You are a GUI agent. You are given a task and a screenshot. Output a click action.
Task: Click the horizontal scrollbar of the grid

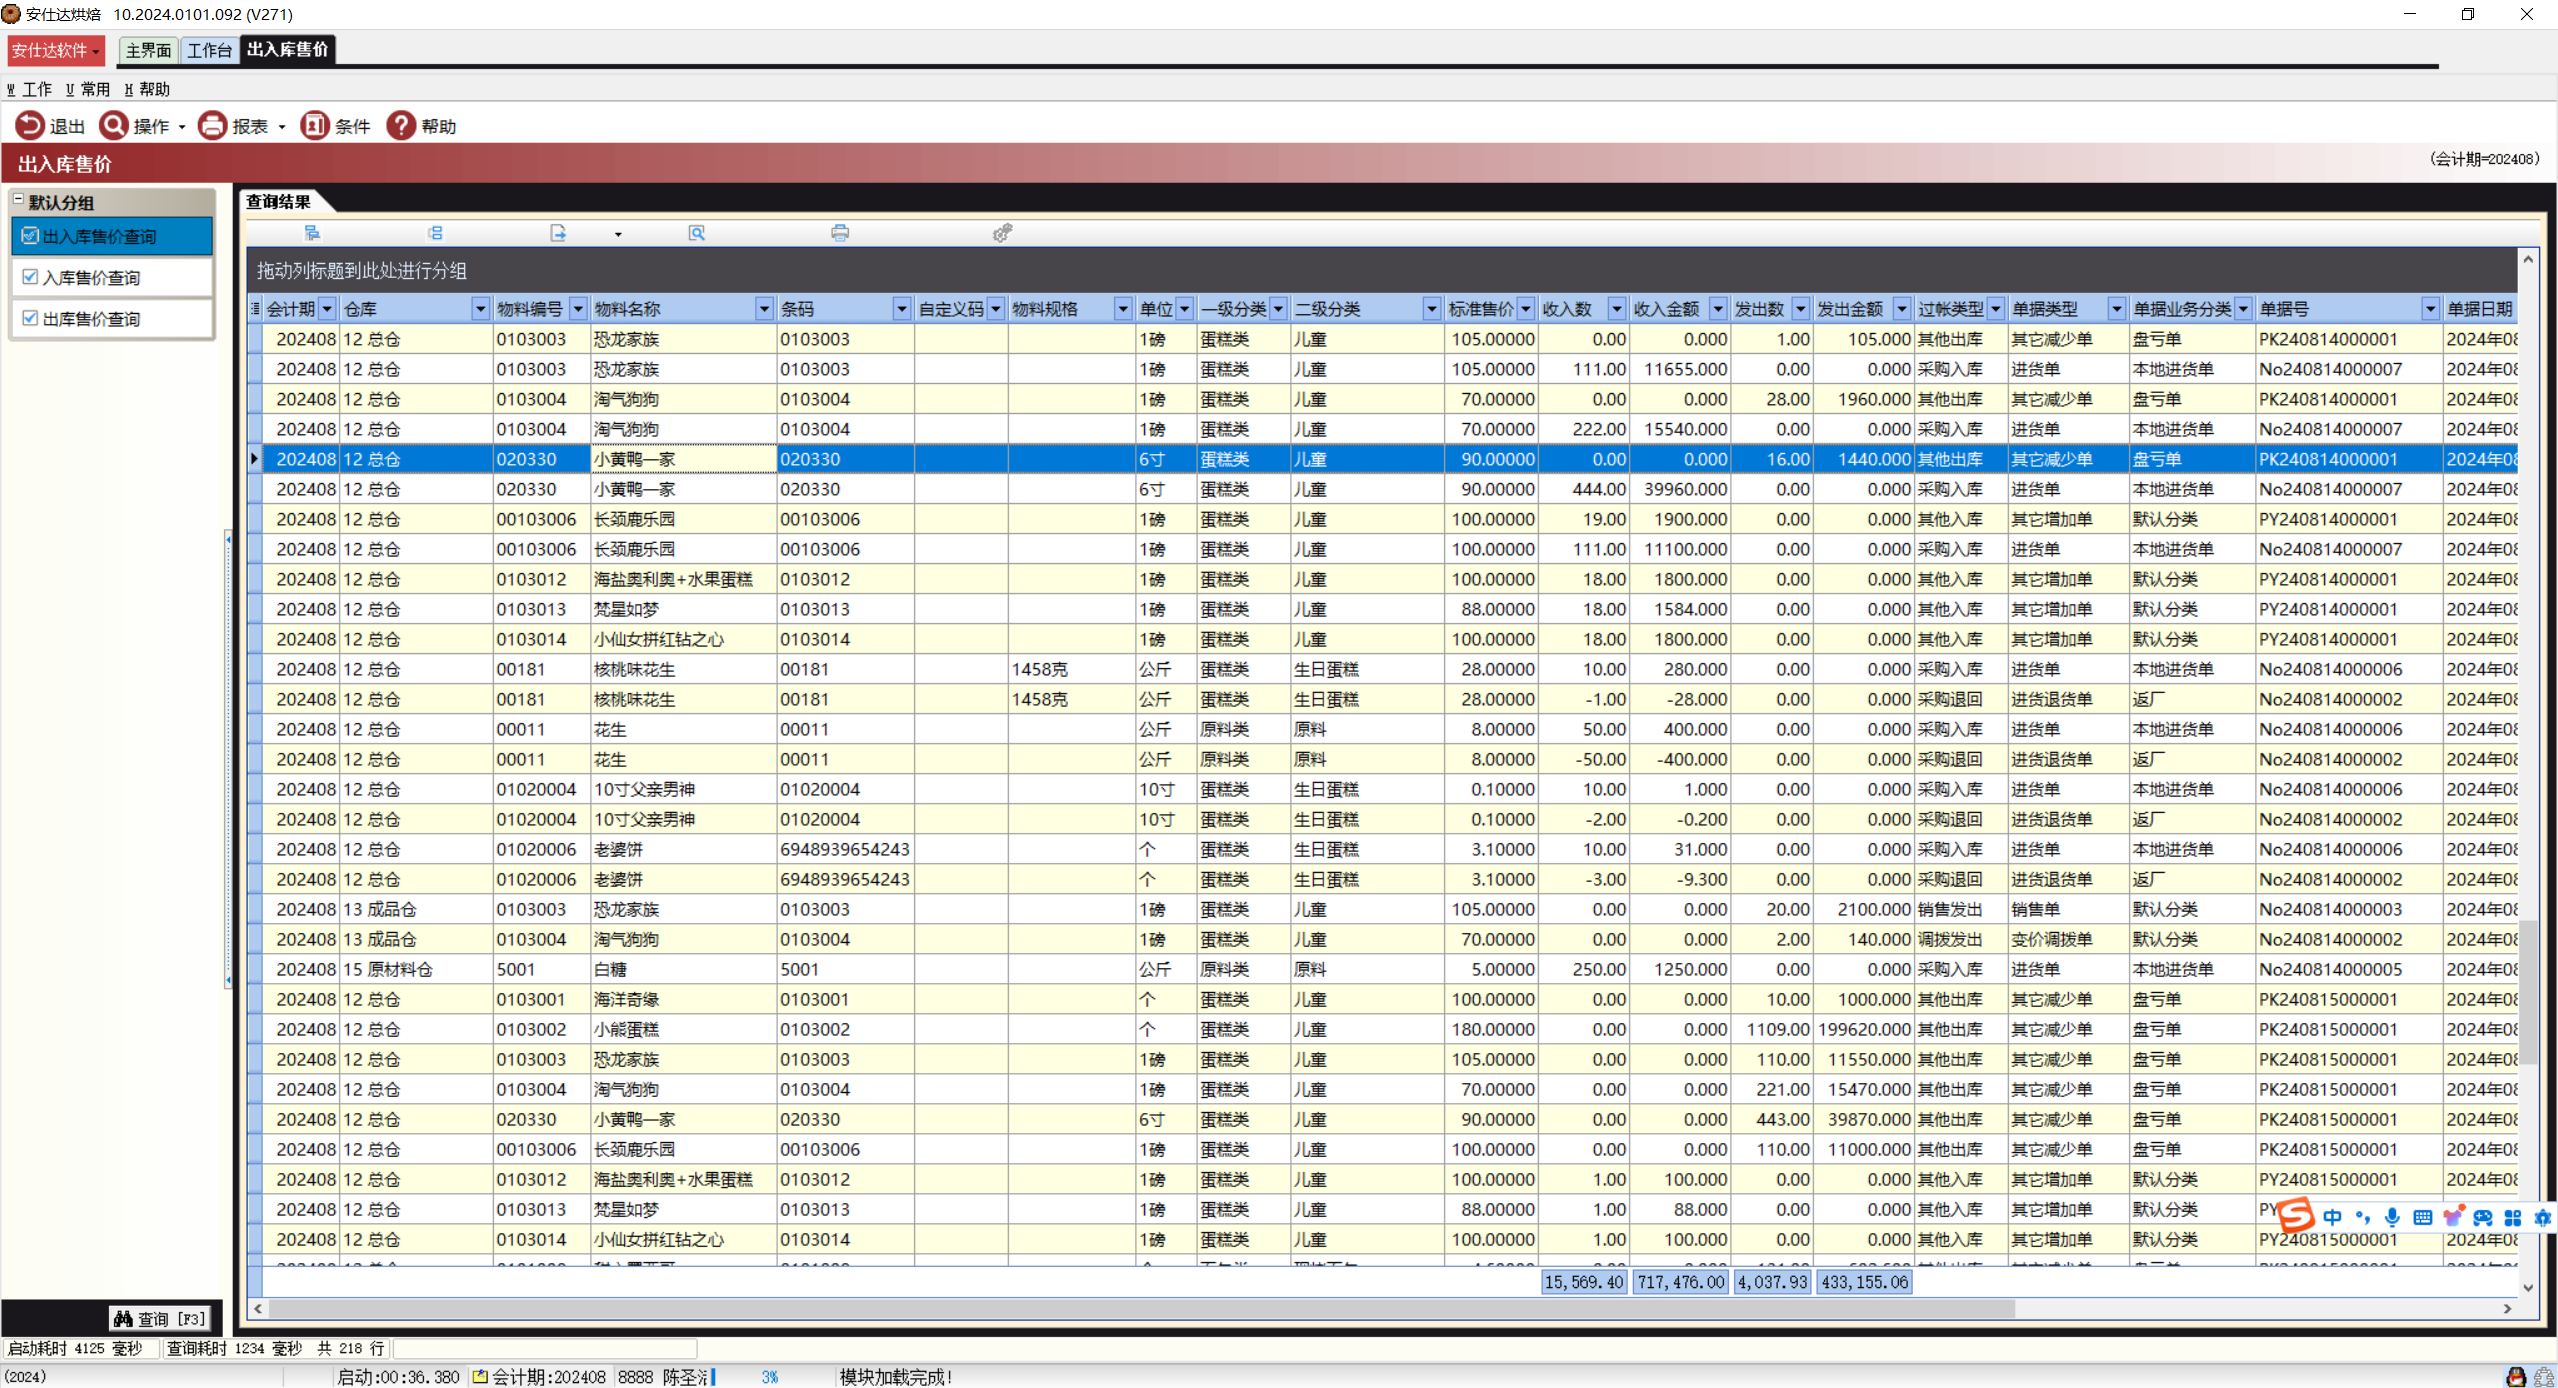(x=1140, y=1308)
